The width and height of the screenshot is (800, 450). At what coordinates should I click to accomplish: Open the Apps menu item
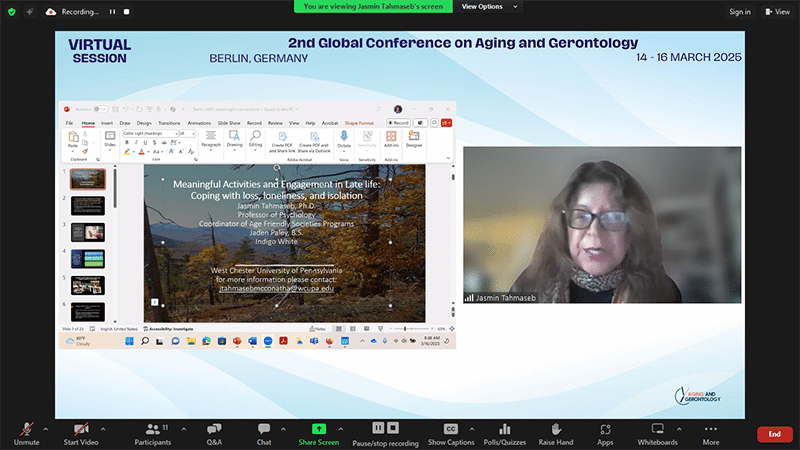point(605,428)
